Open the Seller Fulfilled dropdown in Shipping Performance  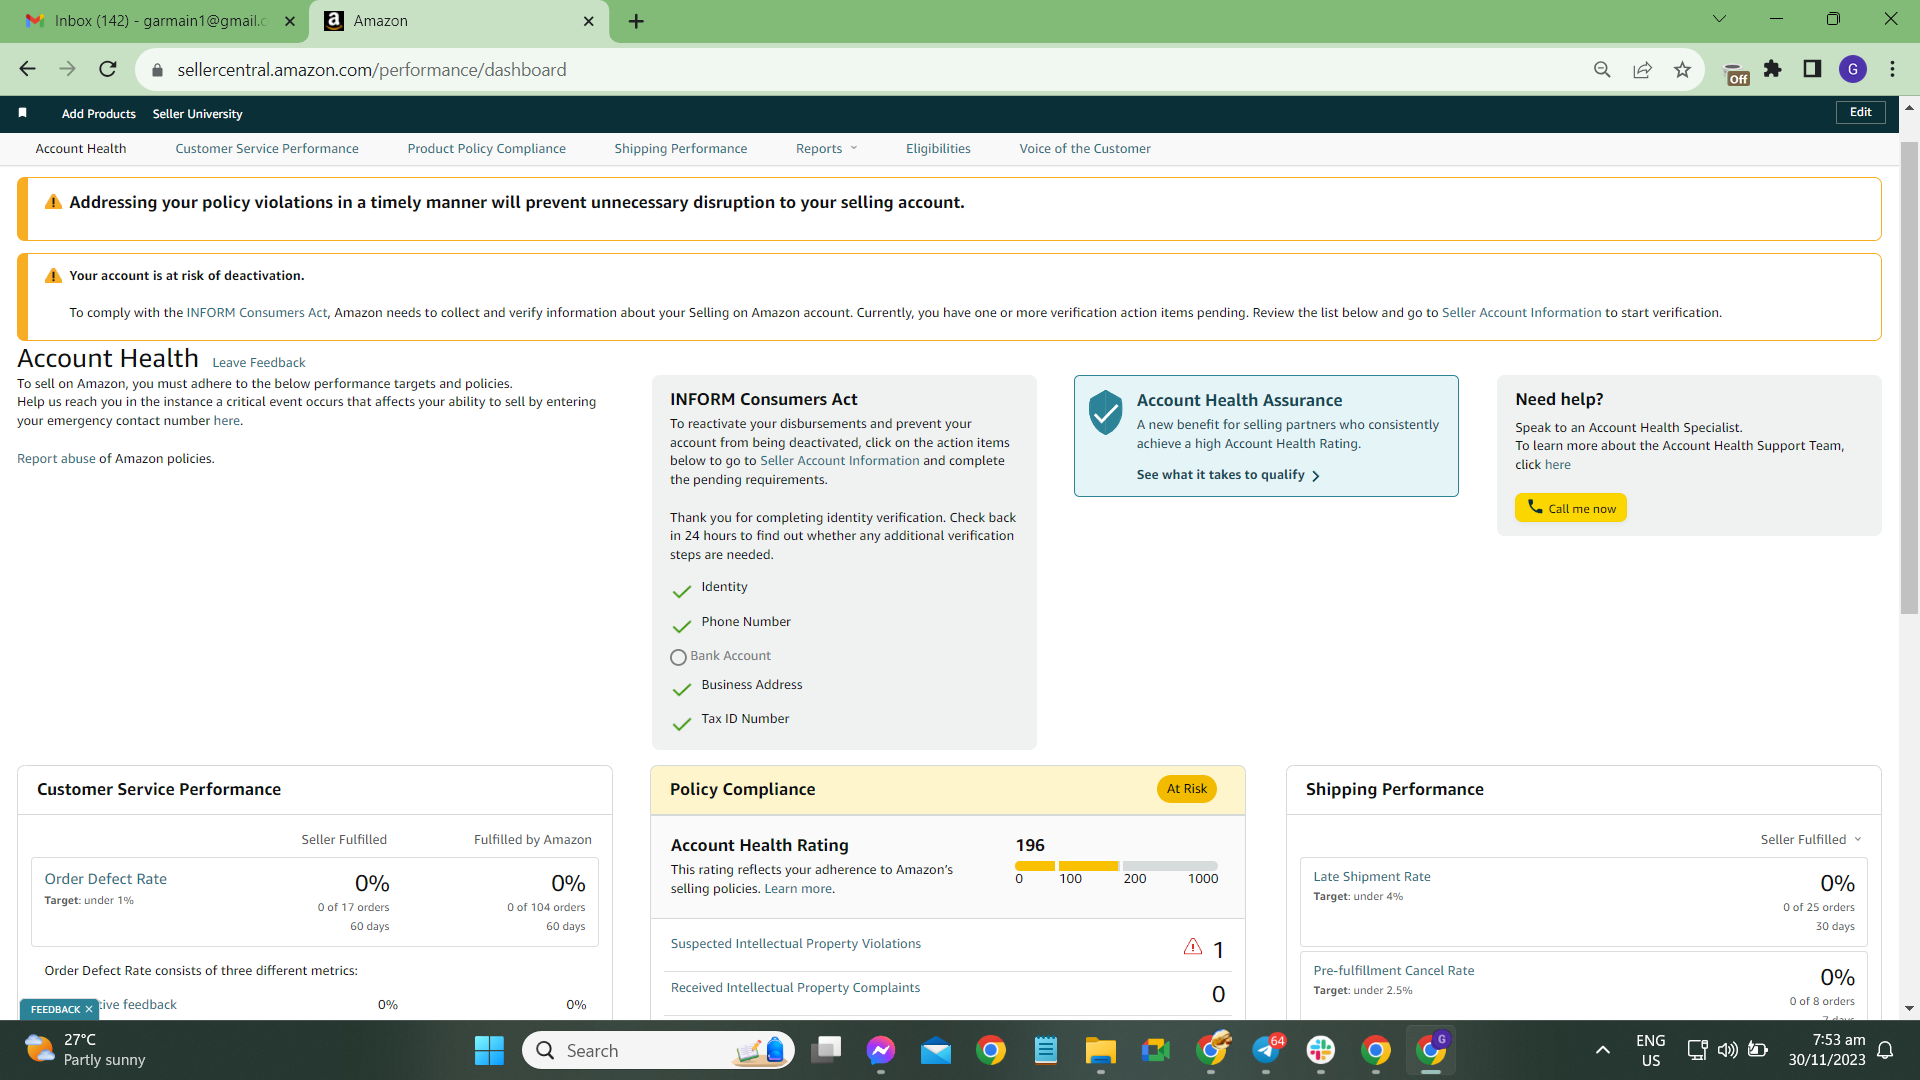pyautogui.click(x=1811, y=840)
